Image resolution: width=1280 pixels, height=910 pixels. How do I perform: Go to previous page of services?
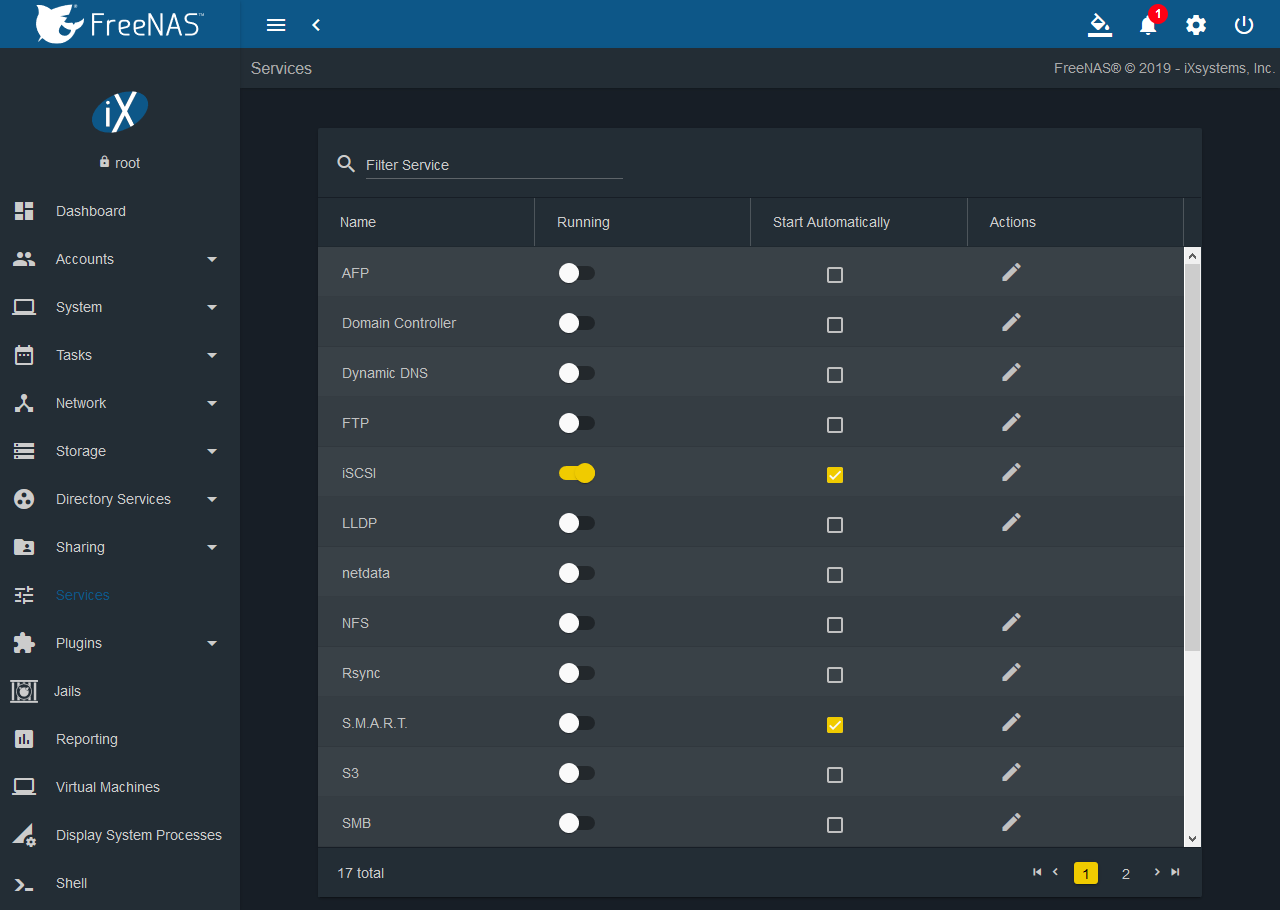pyautogui.click(x=1055, y=872)
